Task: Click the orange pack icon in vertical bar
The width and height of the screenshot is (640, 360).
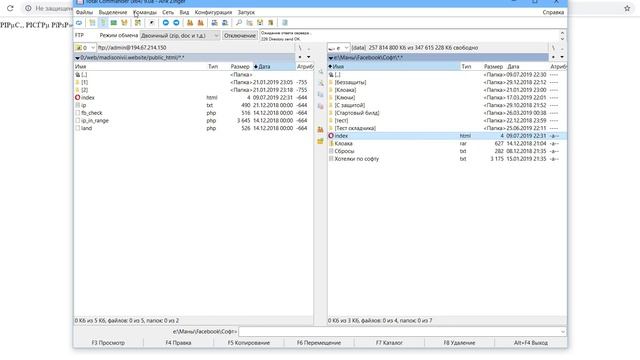Action: (x=320, y=129)
